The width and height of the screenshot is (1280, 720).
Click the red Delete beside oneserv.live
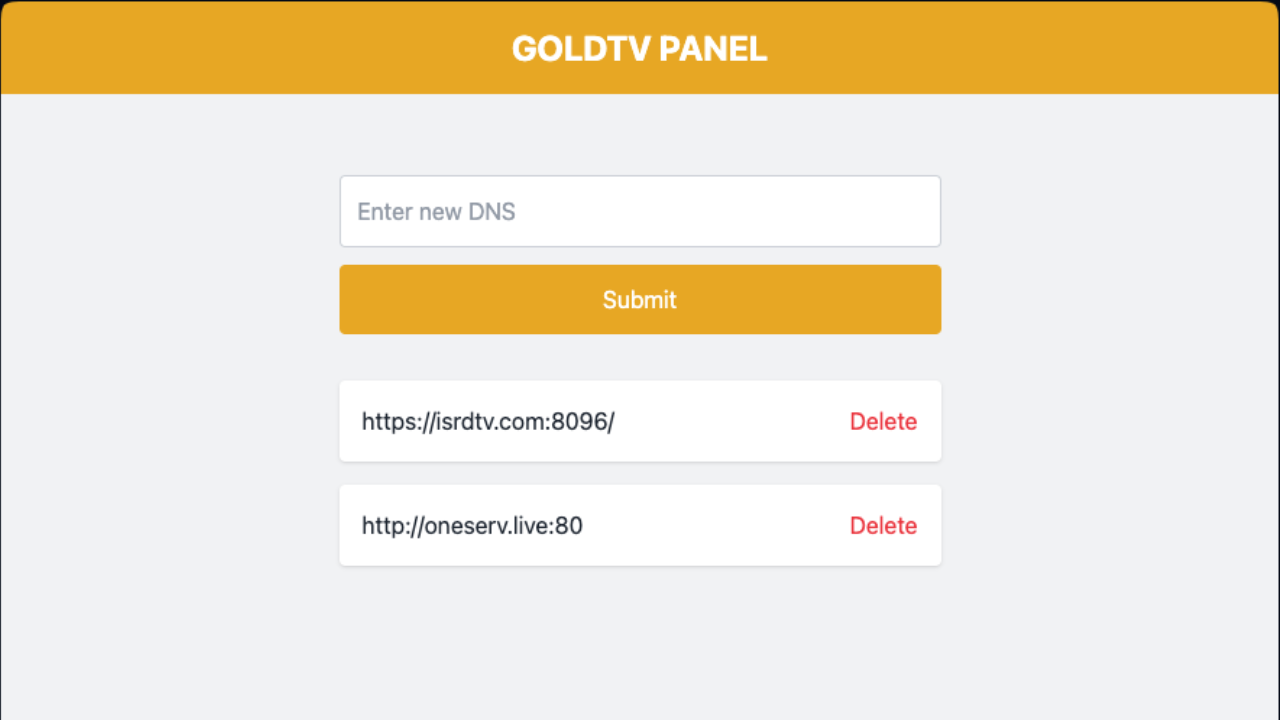click(883, 525)
